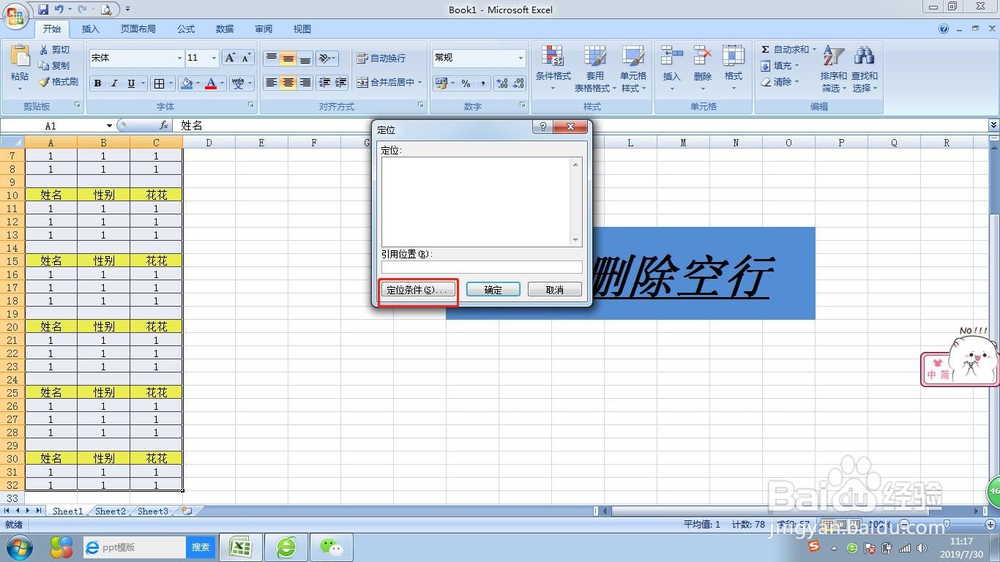Viewport: 1000px width, 562px height.
Task: Open the fill color dropdown arrow
Action: 198,83
